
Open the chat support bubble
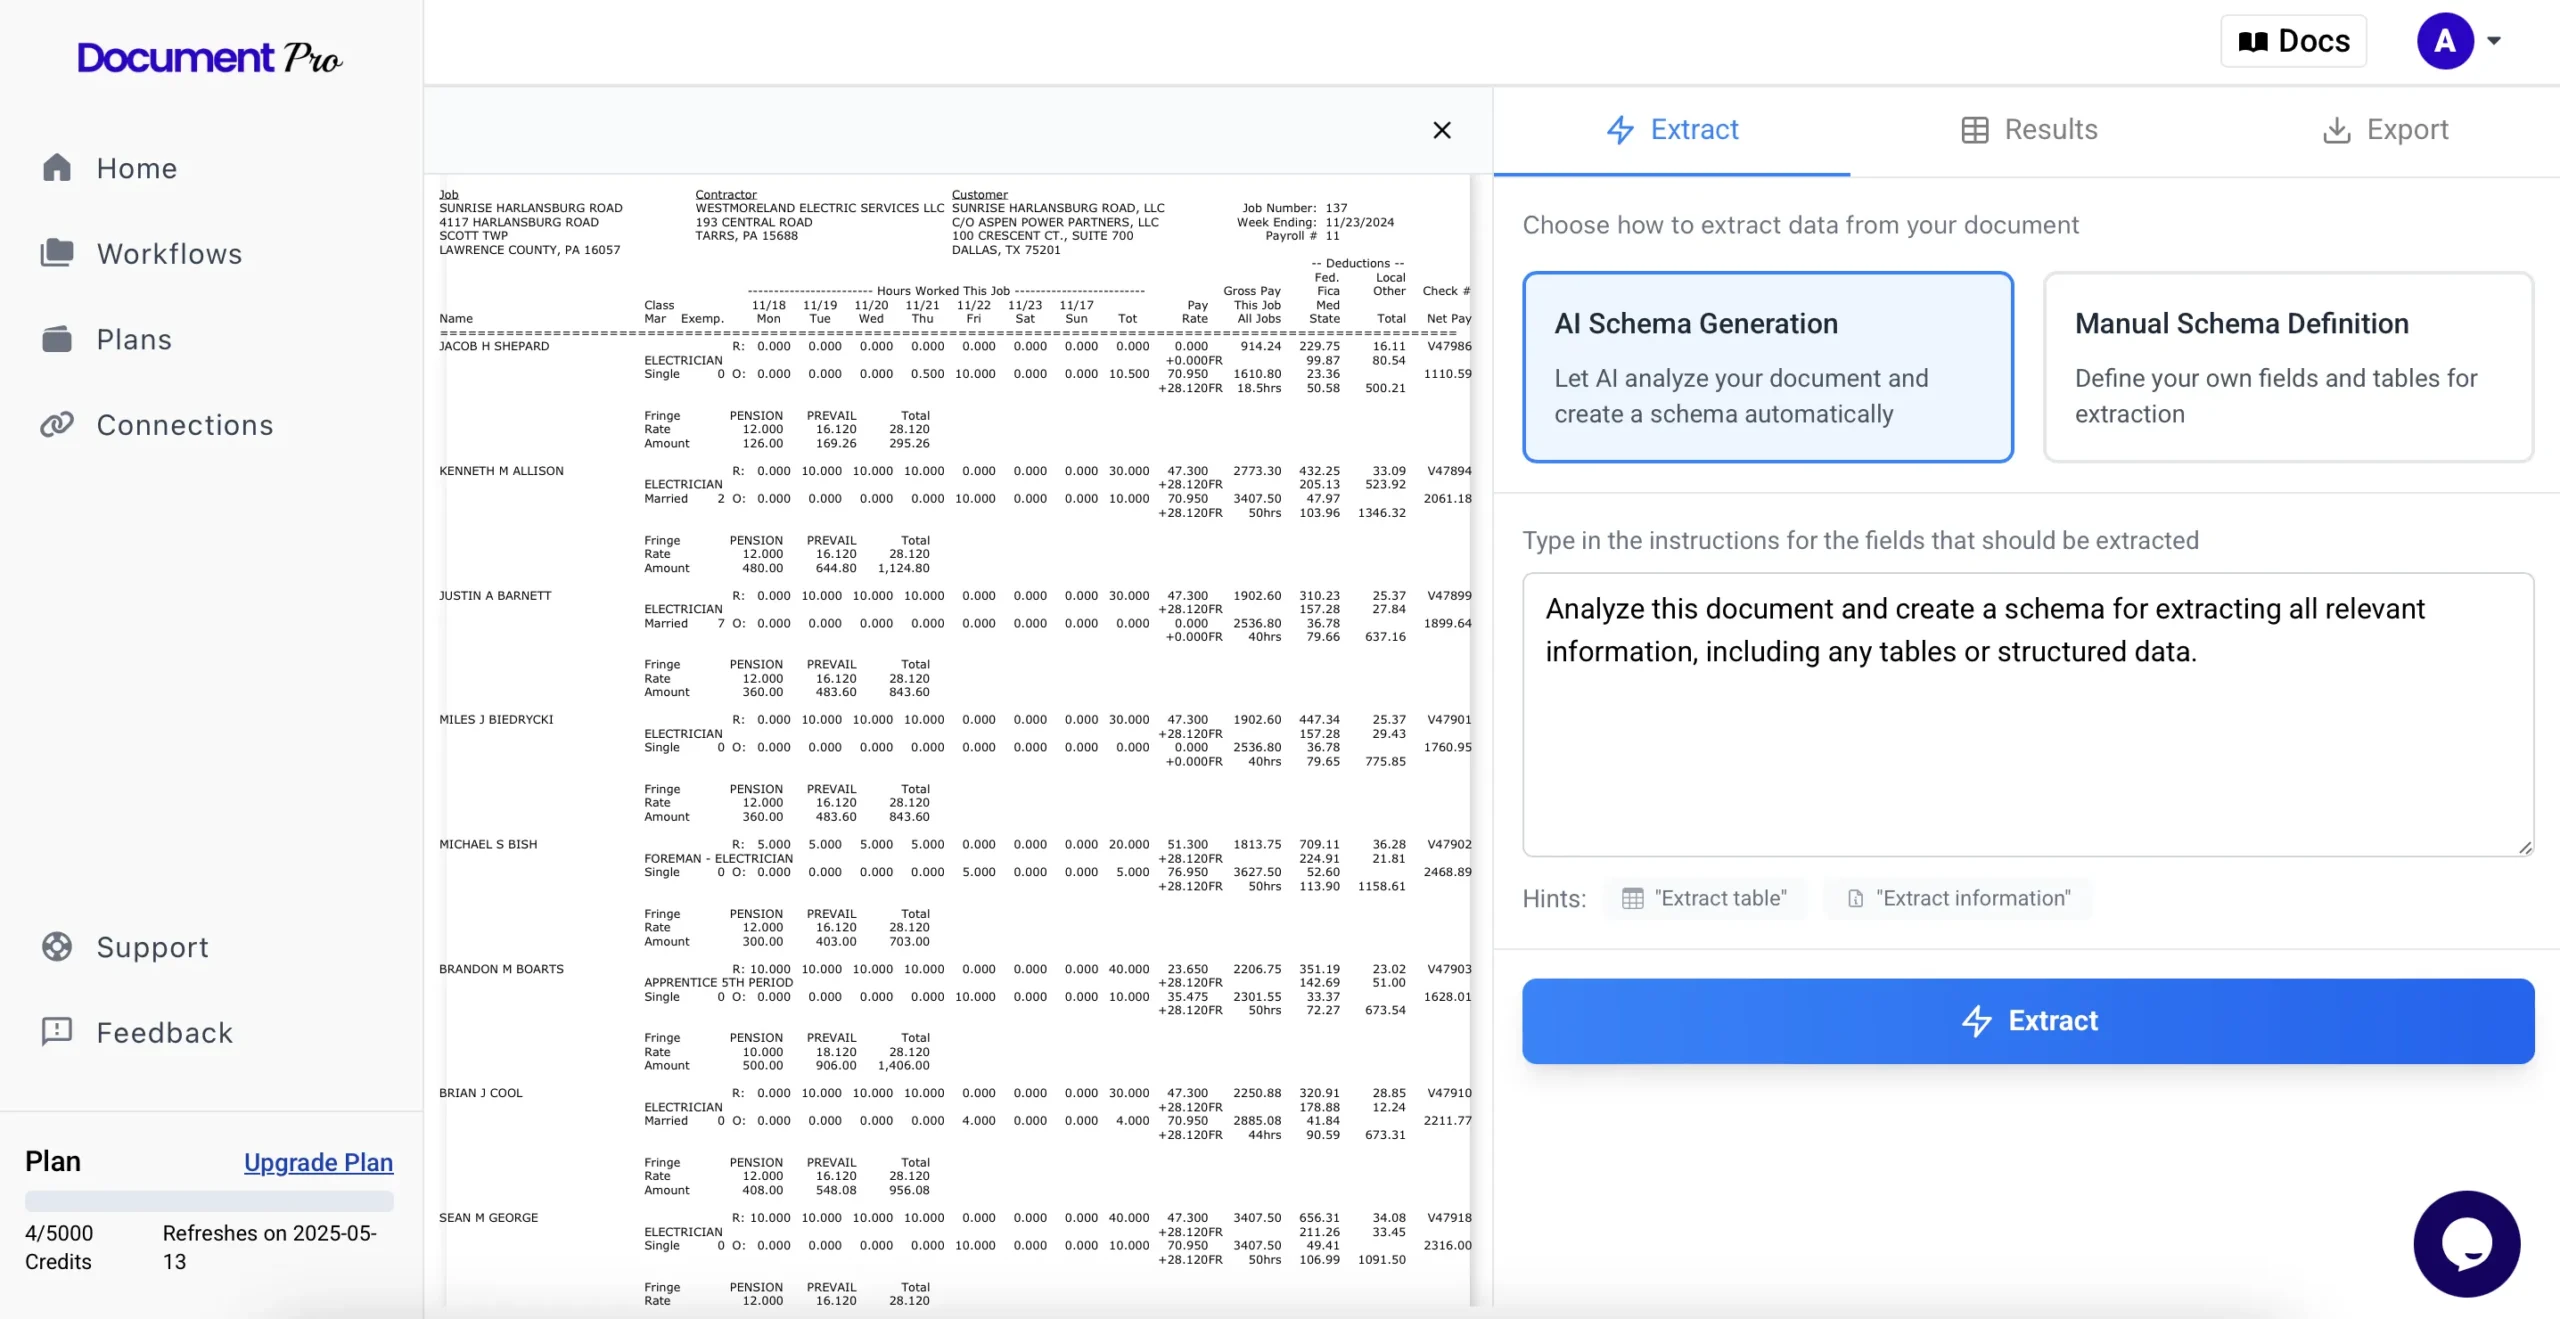[2466, 1243]
